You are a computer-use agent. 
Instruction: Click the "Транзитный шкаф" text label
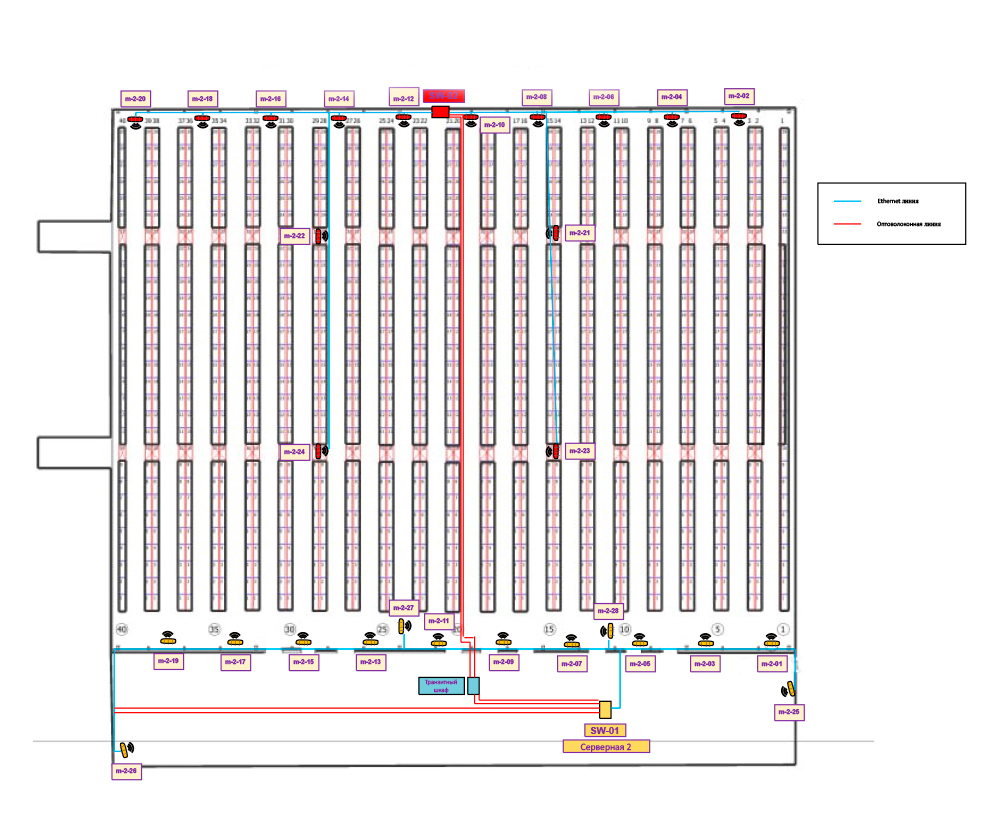pos(441,685)
